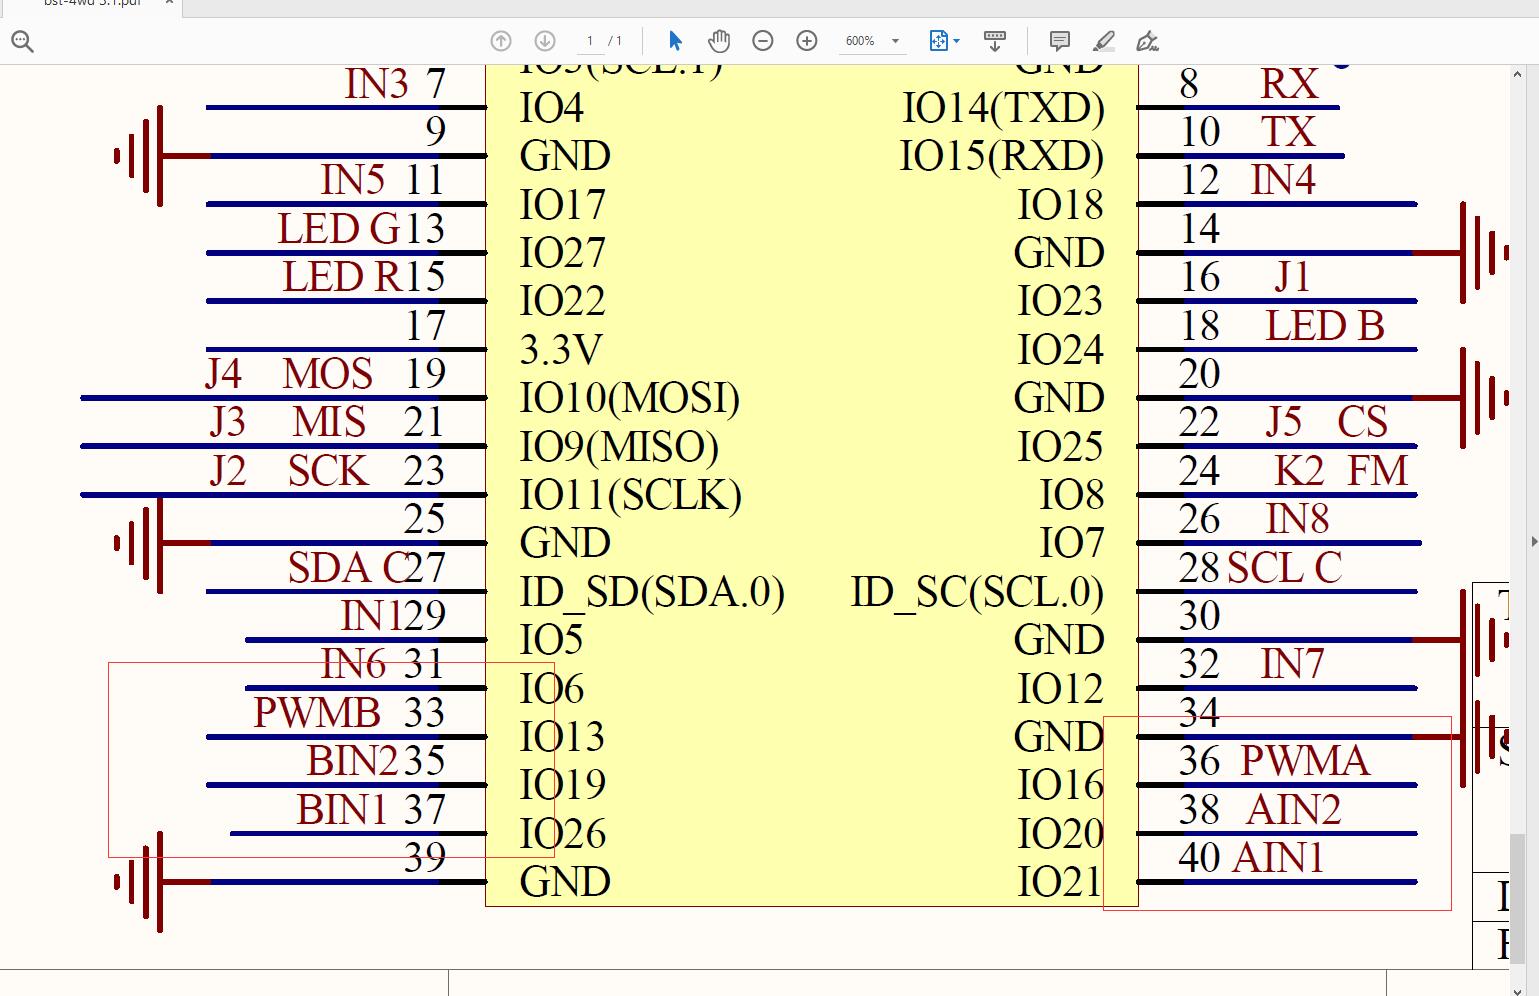This screenshot has height=996, width=1539.
Task: Click the ID_SD(SDA.0) pin name
Action: point(652,592)
